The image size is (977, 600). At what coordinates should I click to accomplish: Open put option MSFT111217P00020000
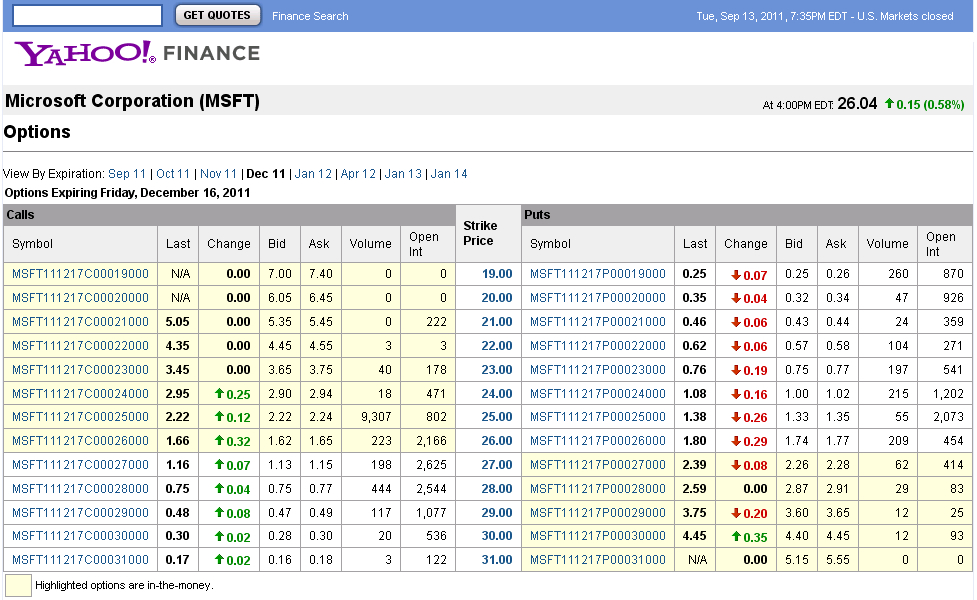click(x=598, y=298)
